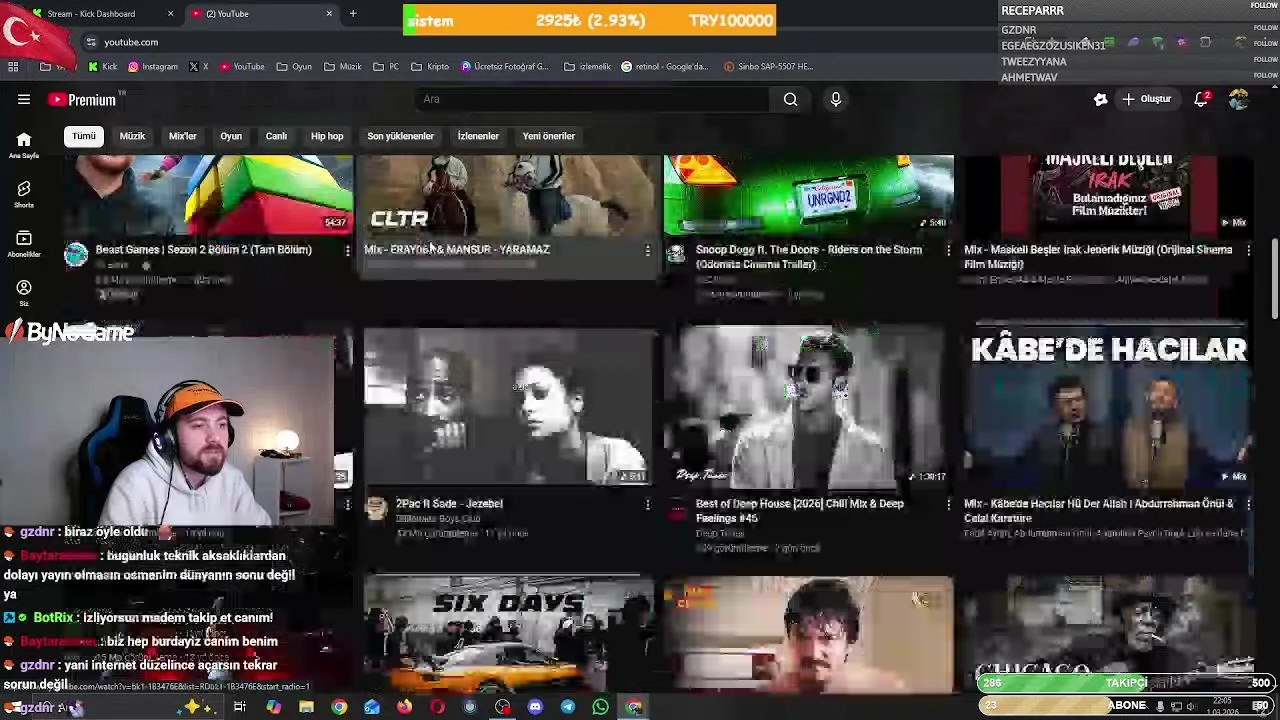Open Beast Games Sezon 2 Bölüm 2 title
Screen dimensions: 1280x720
[204, 250]
